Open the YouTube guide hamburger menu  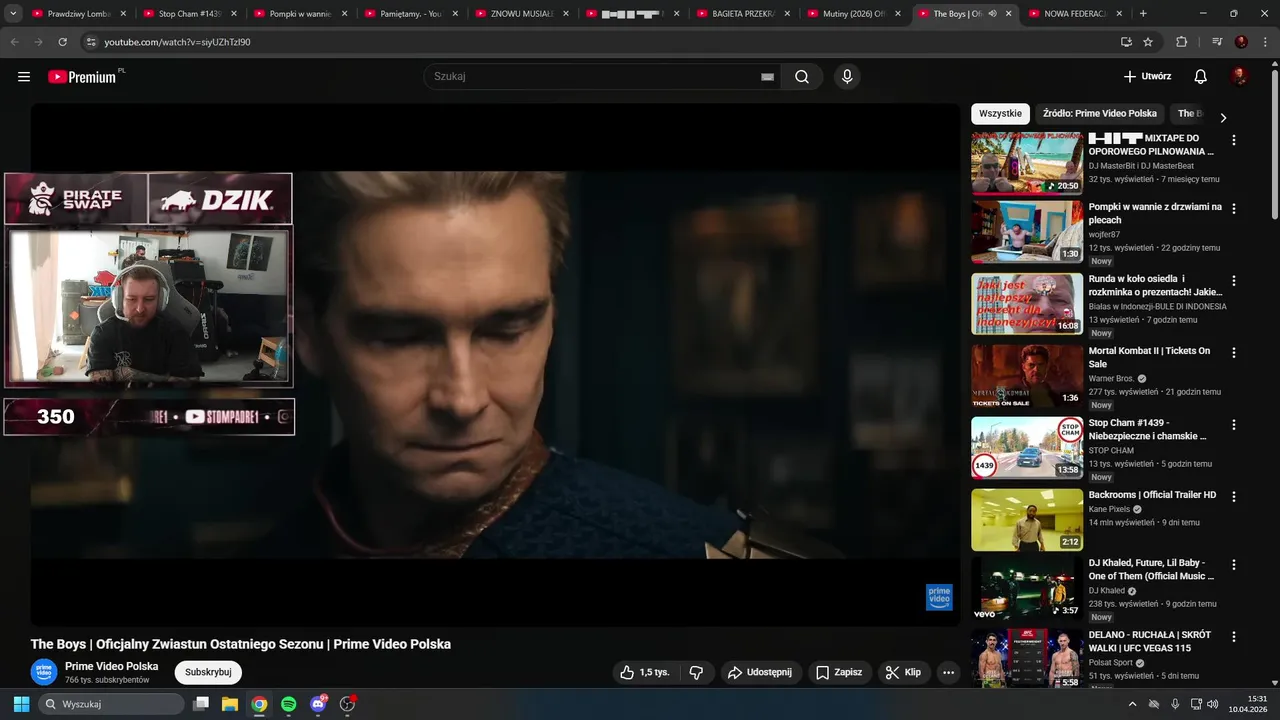pos(24,77)
